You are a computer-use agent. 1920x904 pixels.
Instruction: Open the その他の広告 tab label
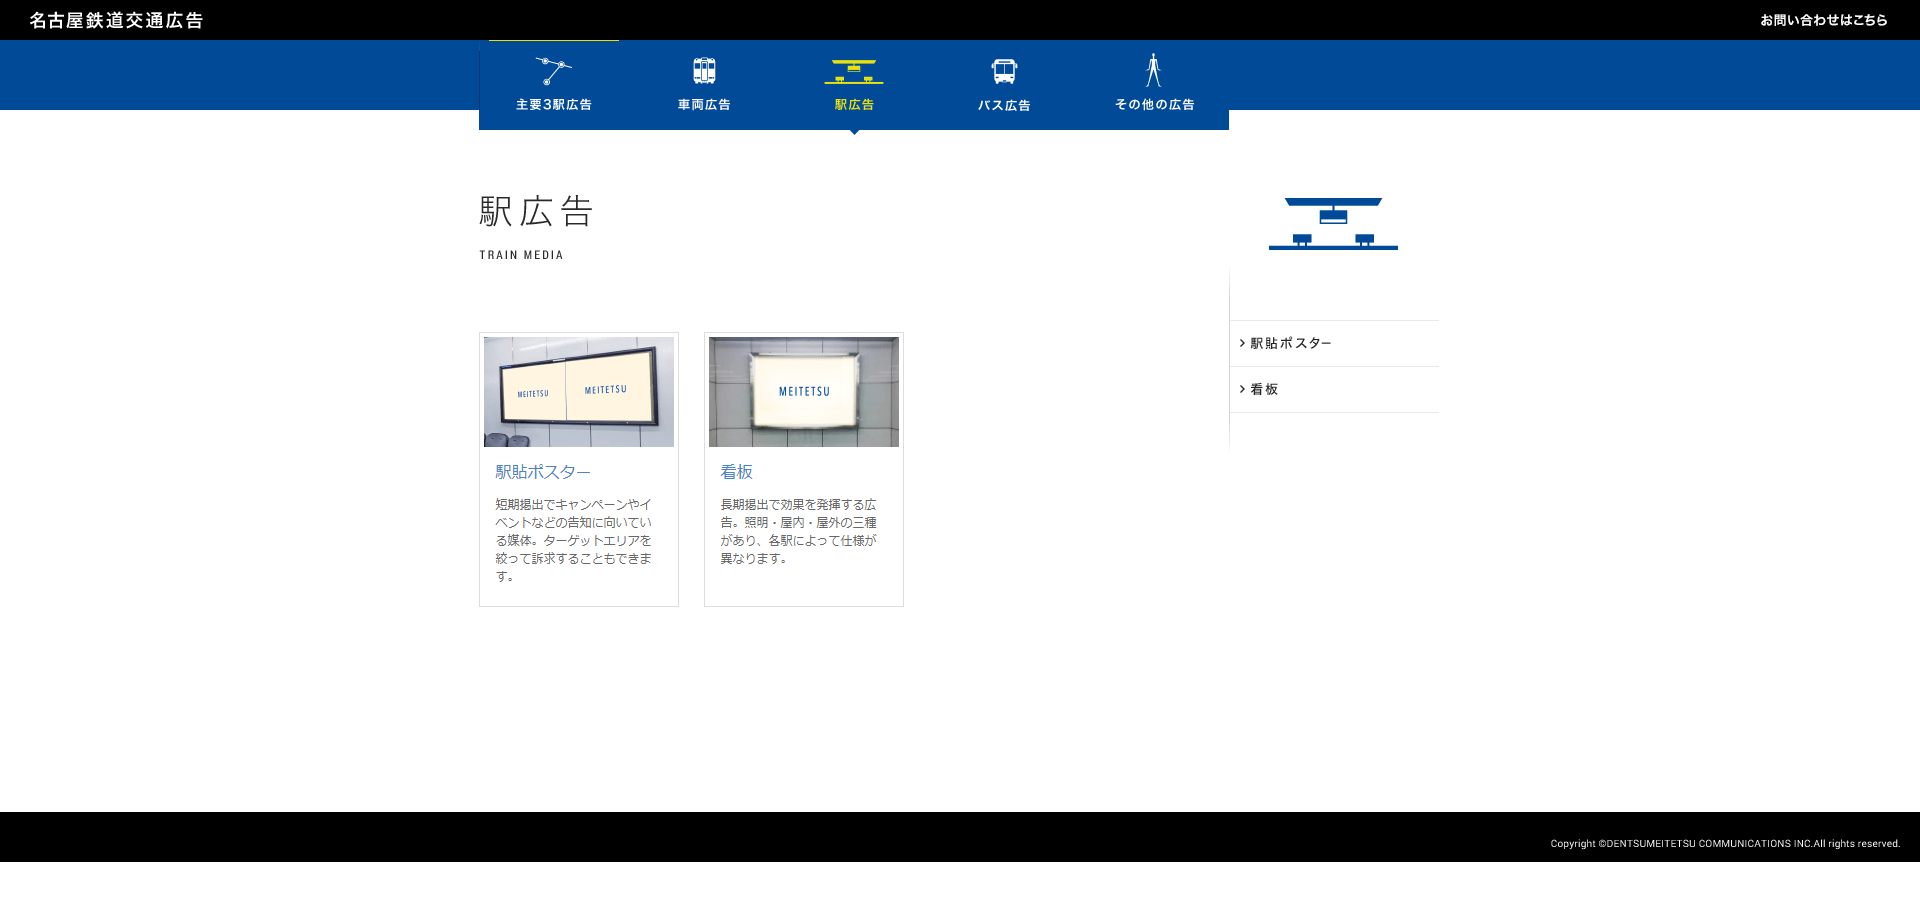tap(1154, 105)
